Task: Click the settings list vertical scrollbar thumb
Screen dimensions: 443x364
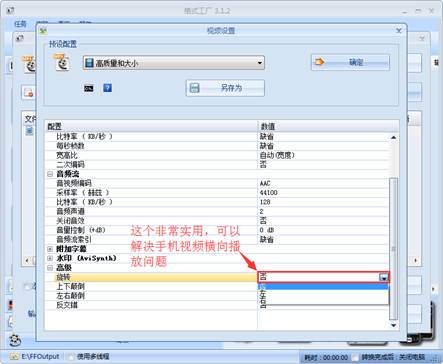Action: (394, 248)
